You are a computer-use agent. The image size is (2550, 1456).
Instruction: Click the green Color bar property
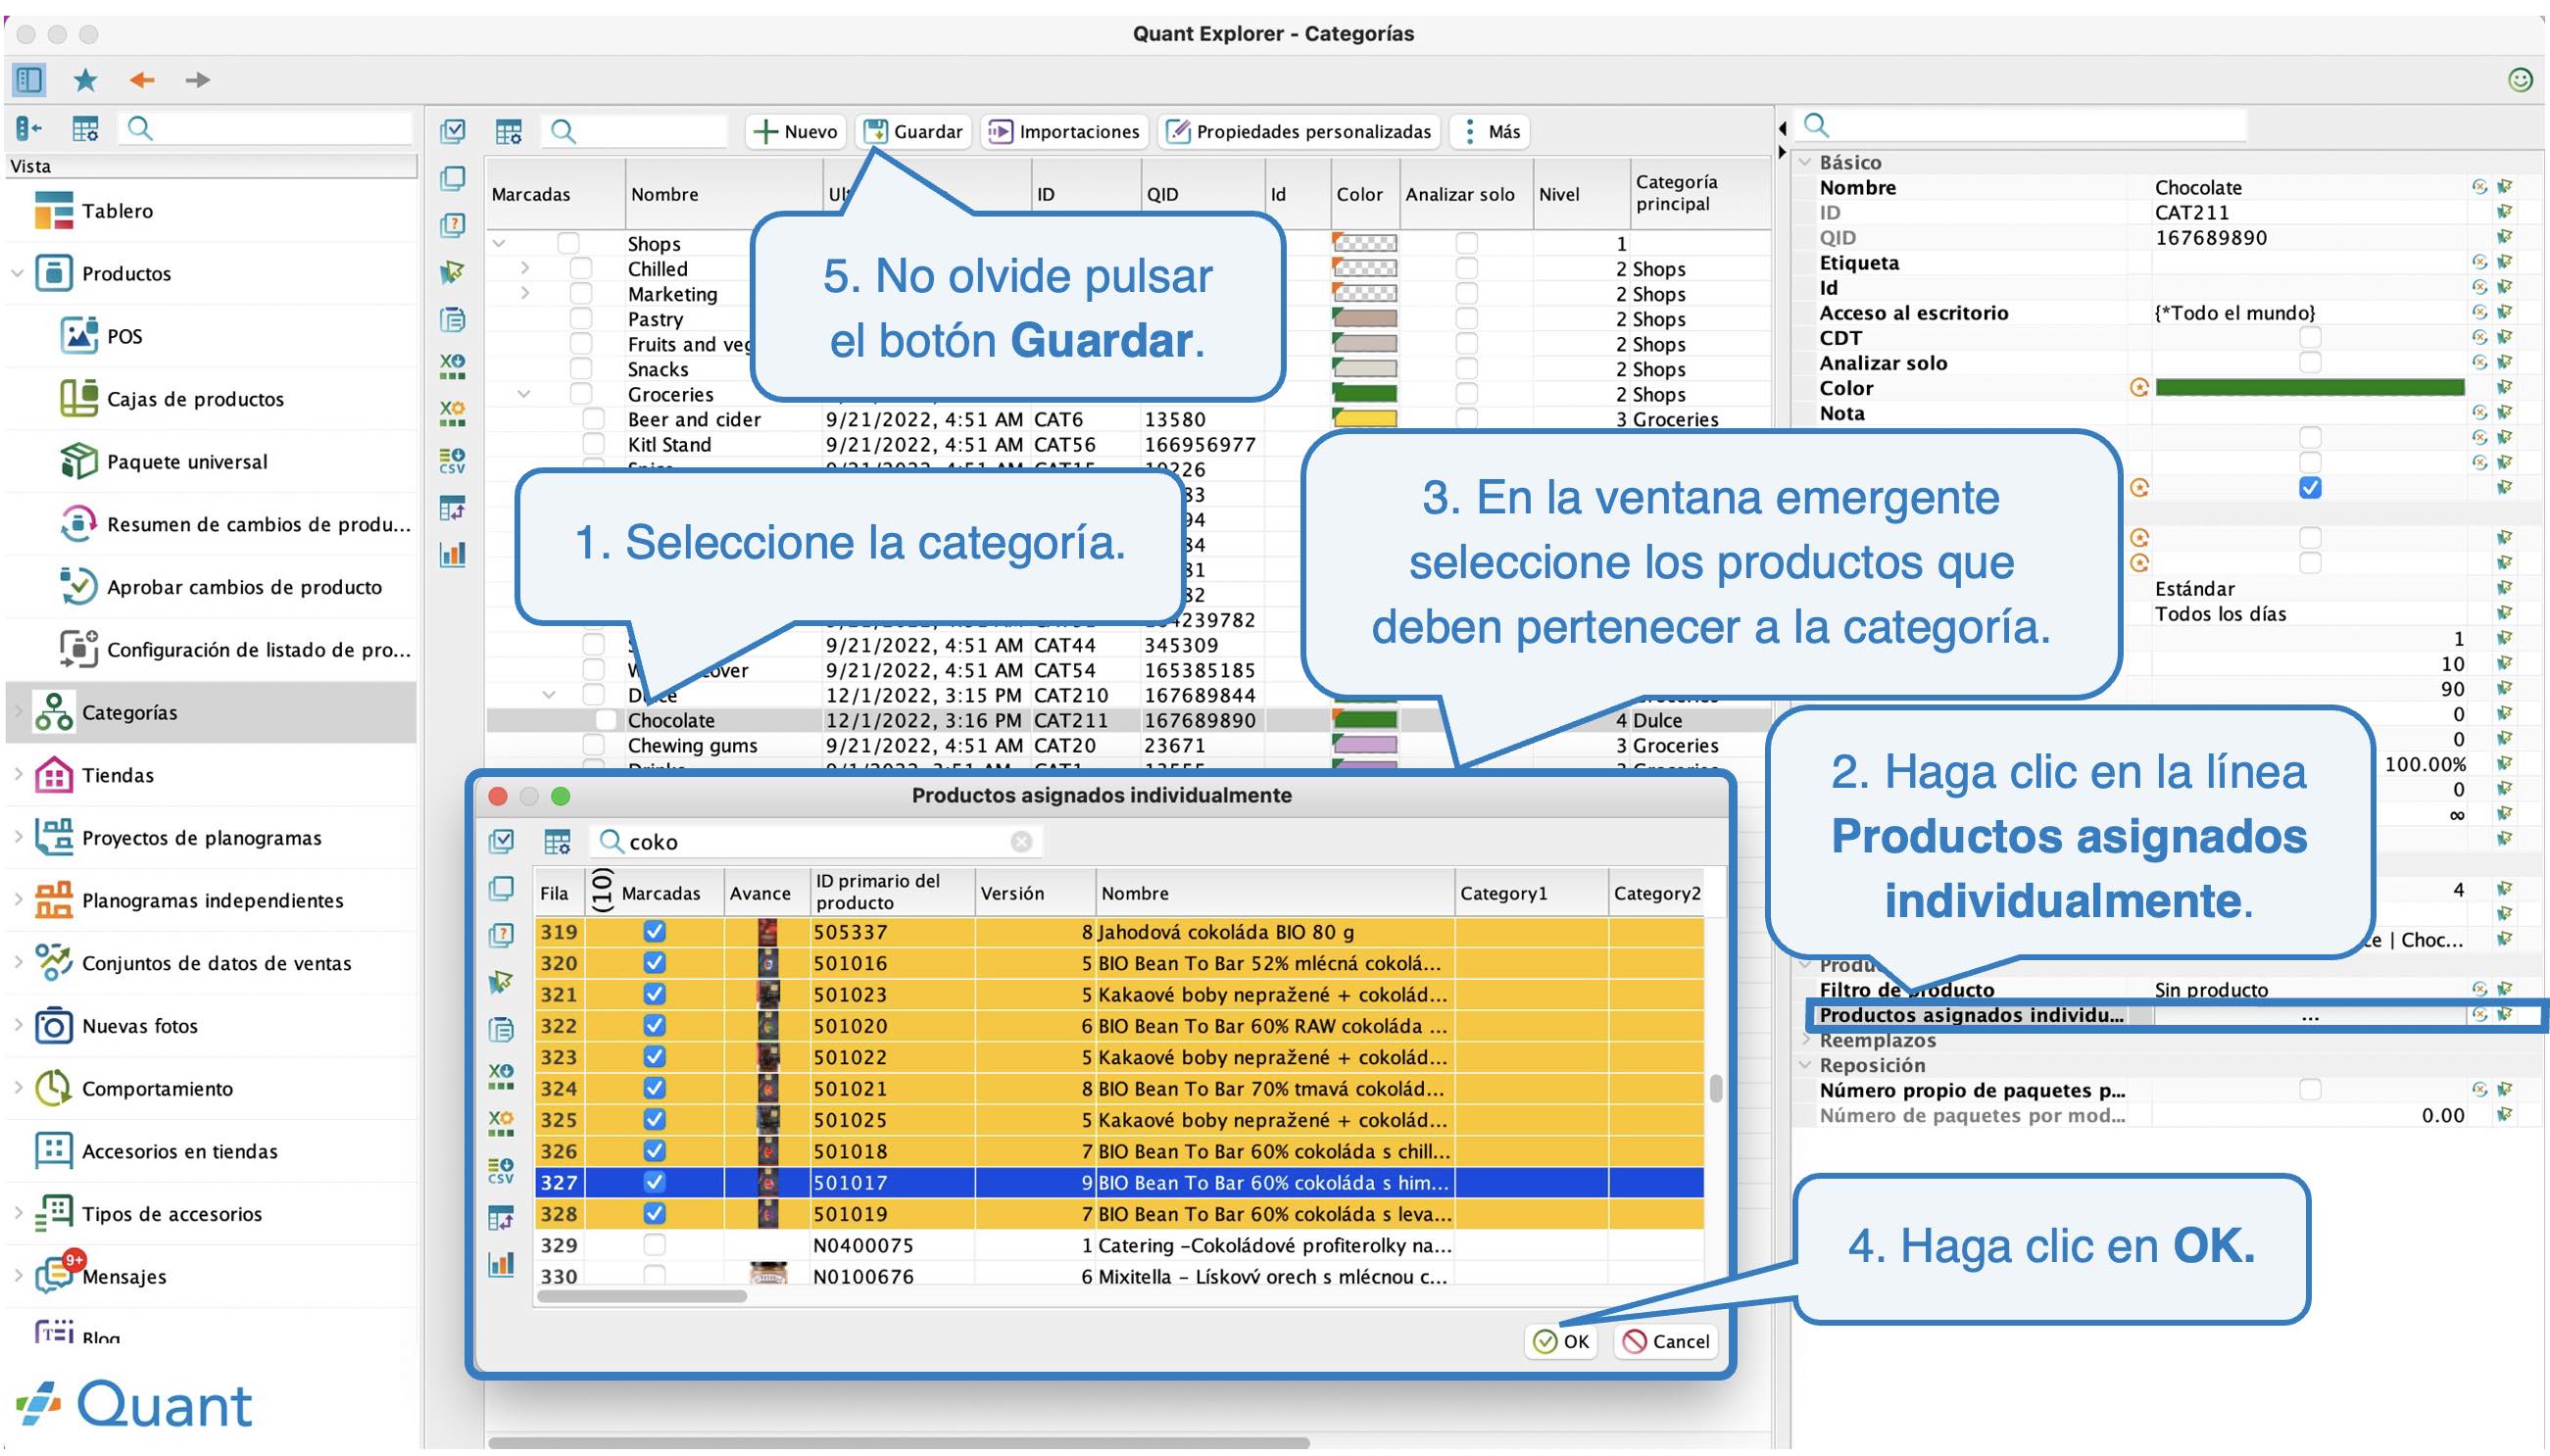pyautogui.click(x=2309, y=388)
